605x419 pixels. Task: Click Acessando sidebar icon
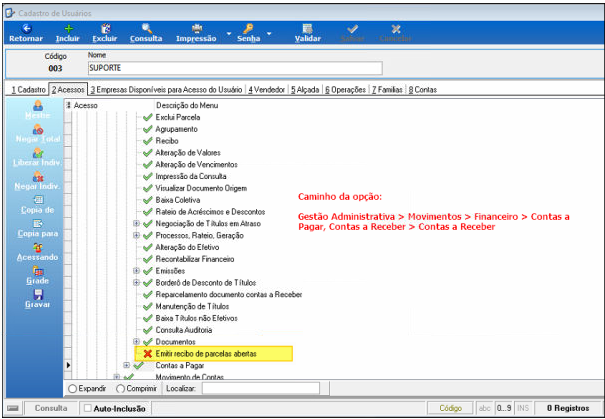(x=38, y=247)
